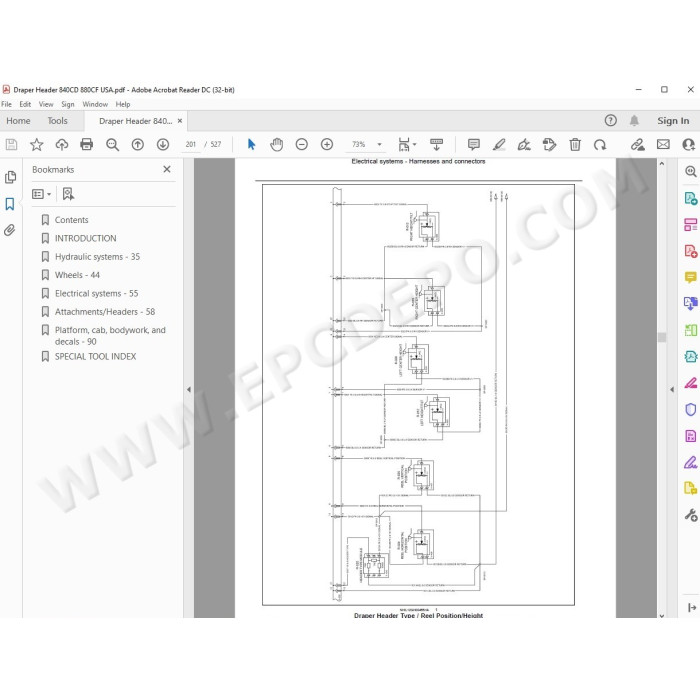Click the page number input field

pyautogui.click(x=191, y=144)
